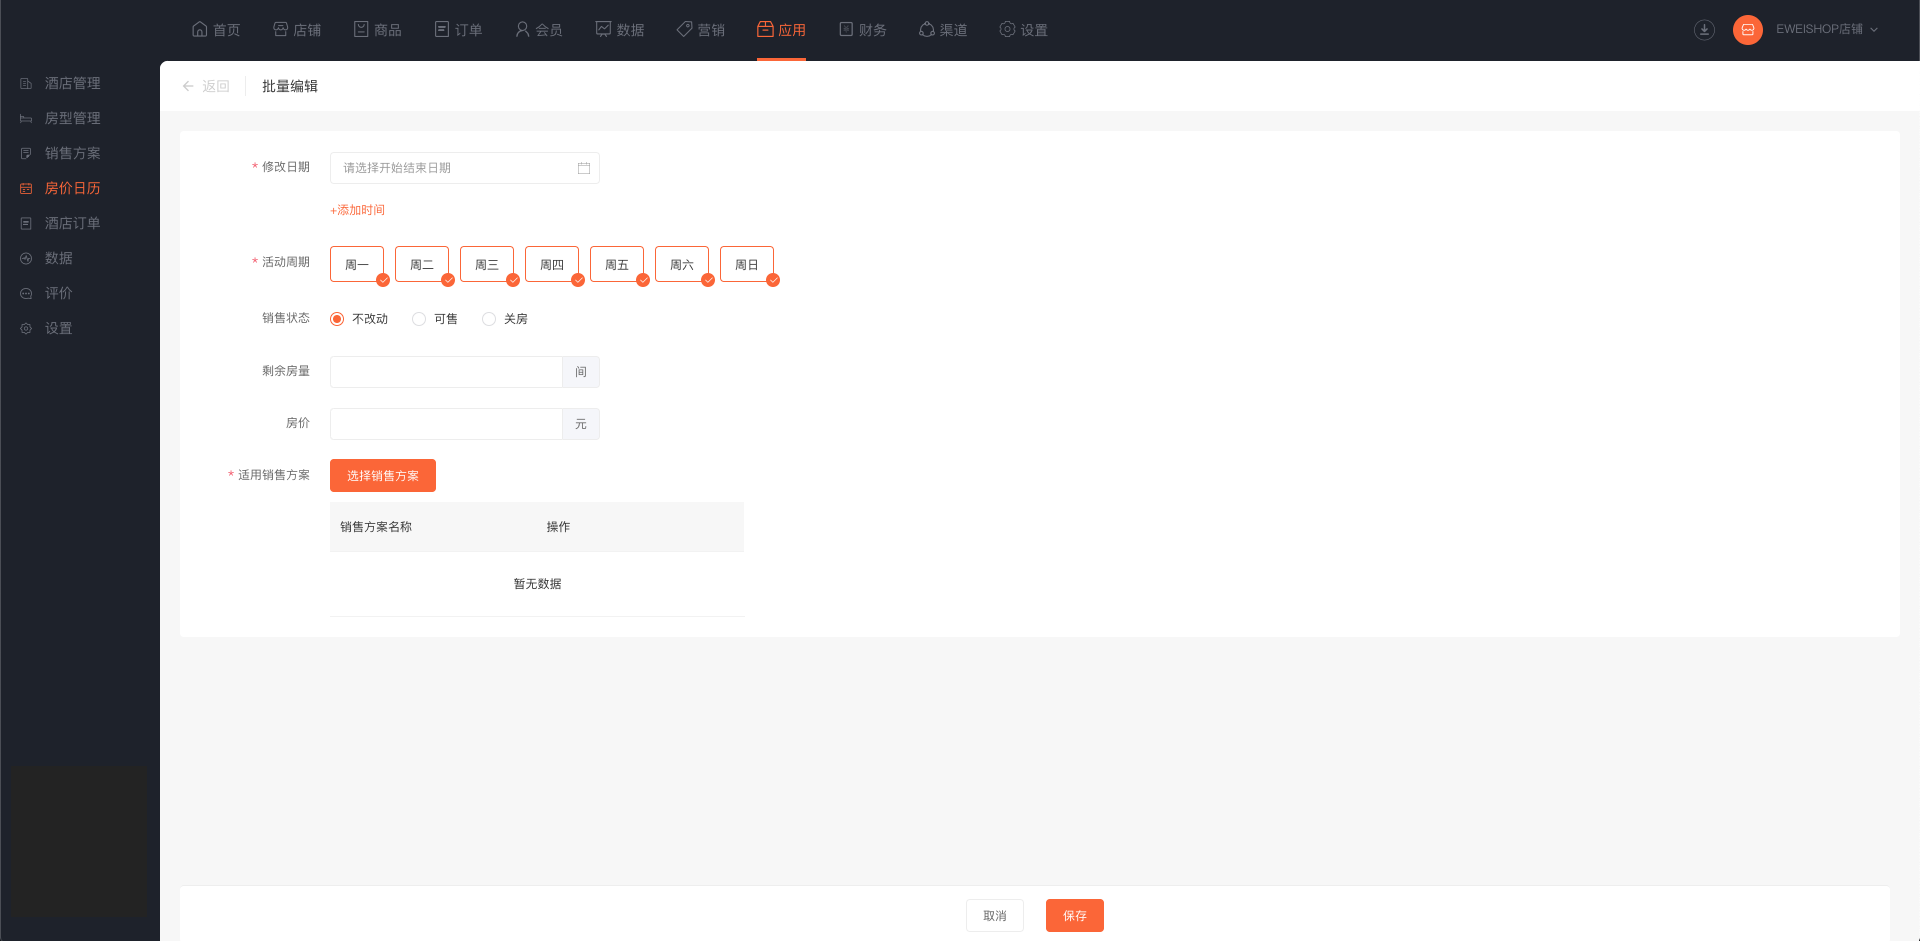Select the 不改动 radio button
The width and height of the screenshot is (1920, 941).
pos(337,319)
